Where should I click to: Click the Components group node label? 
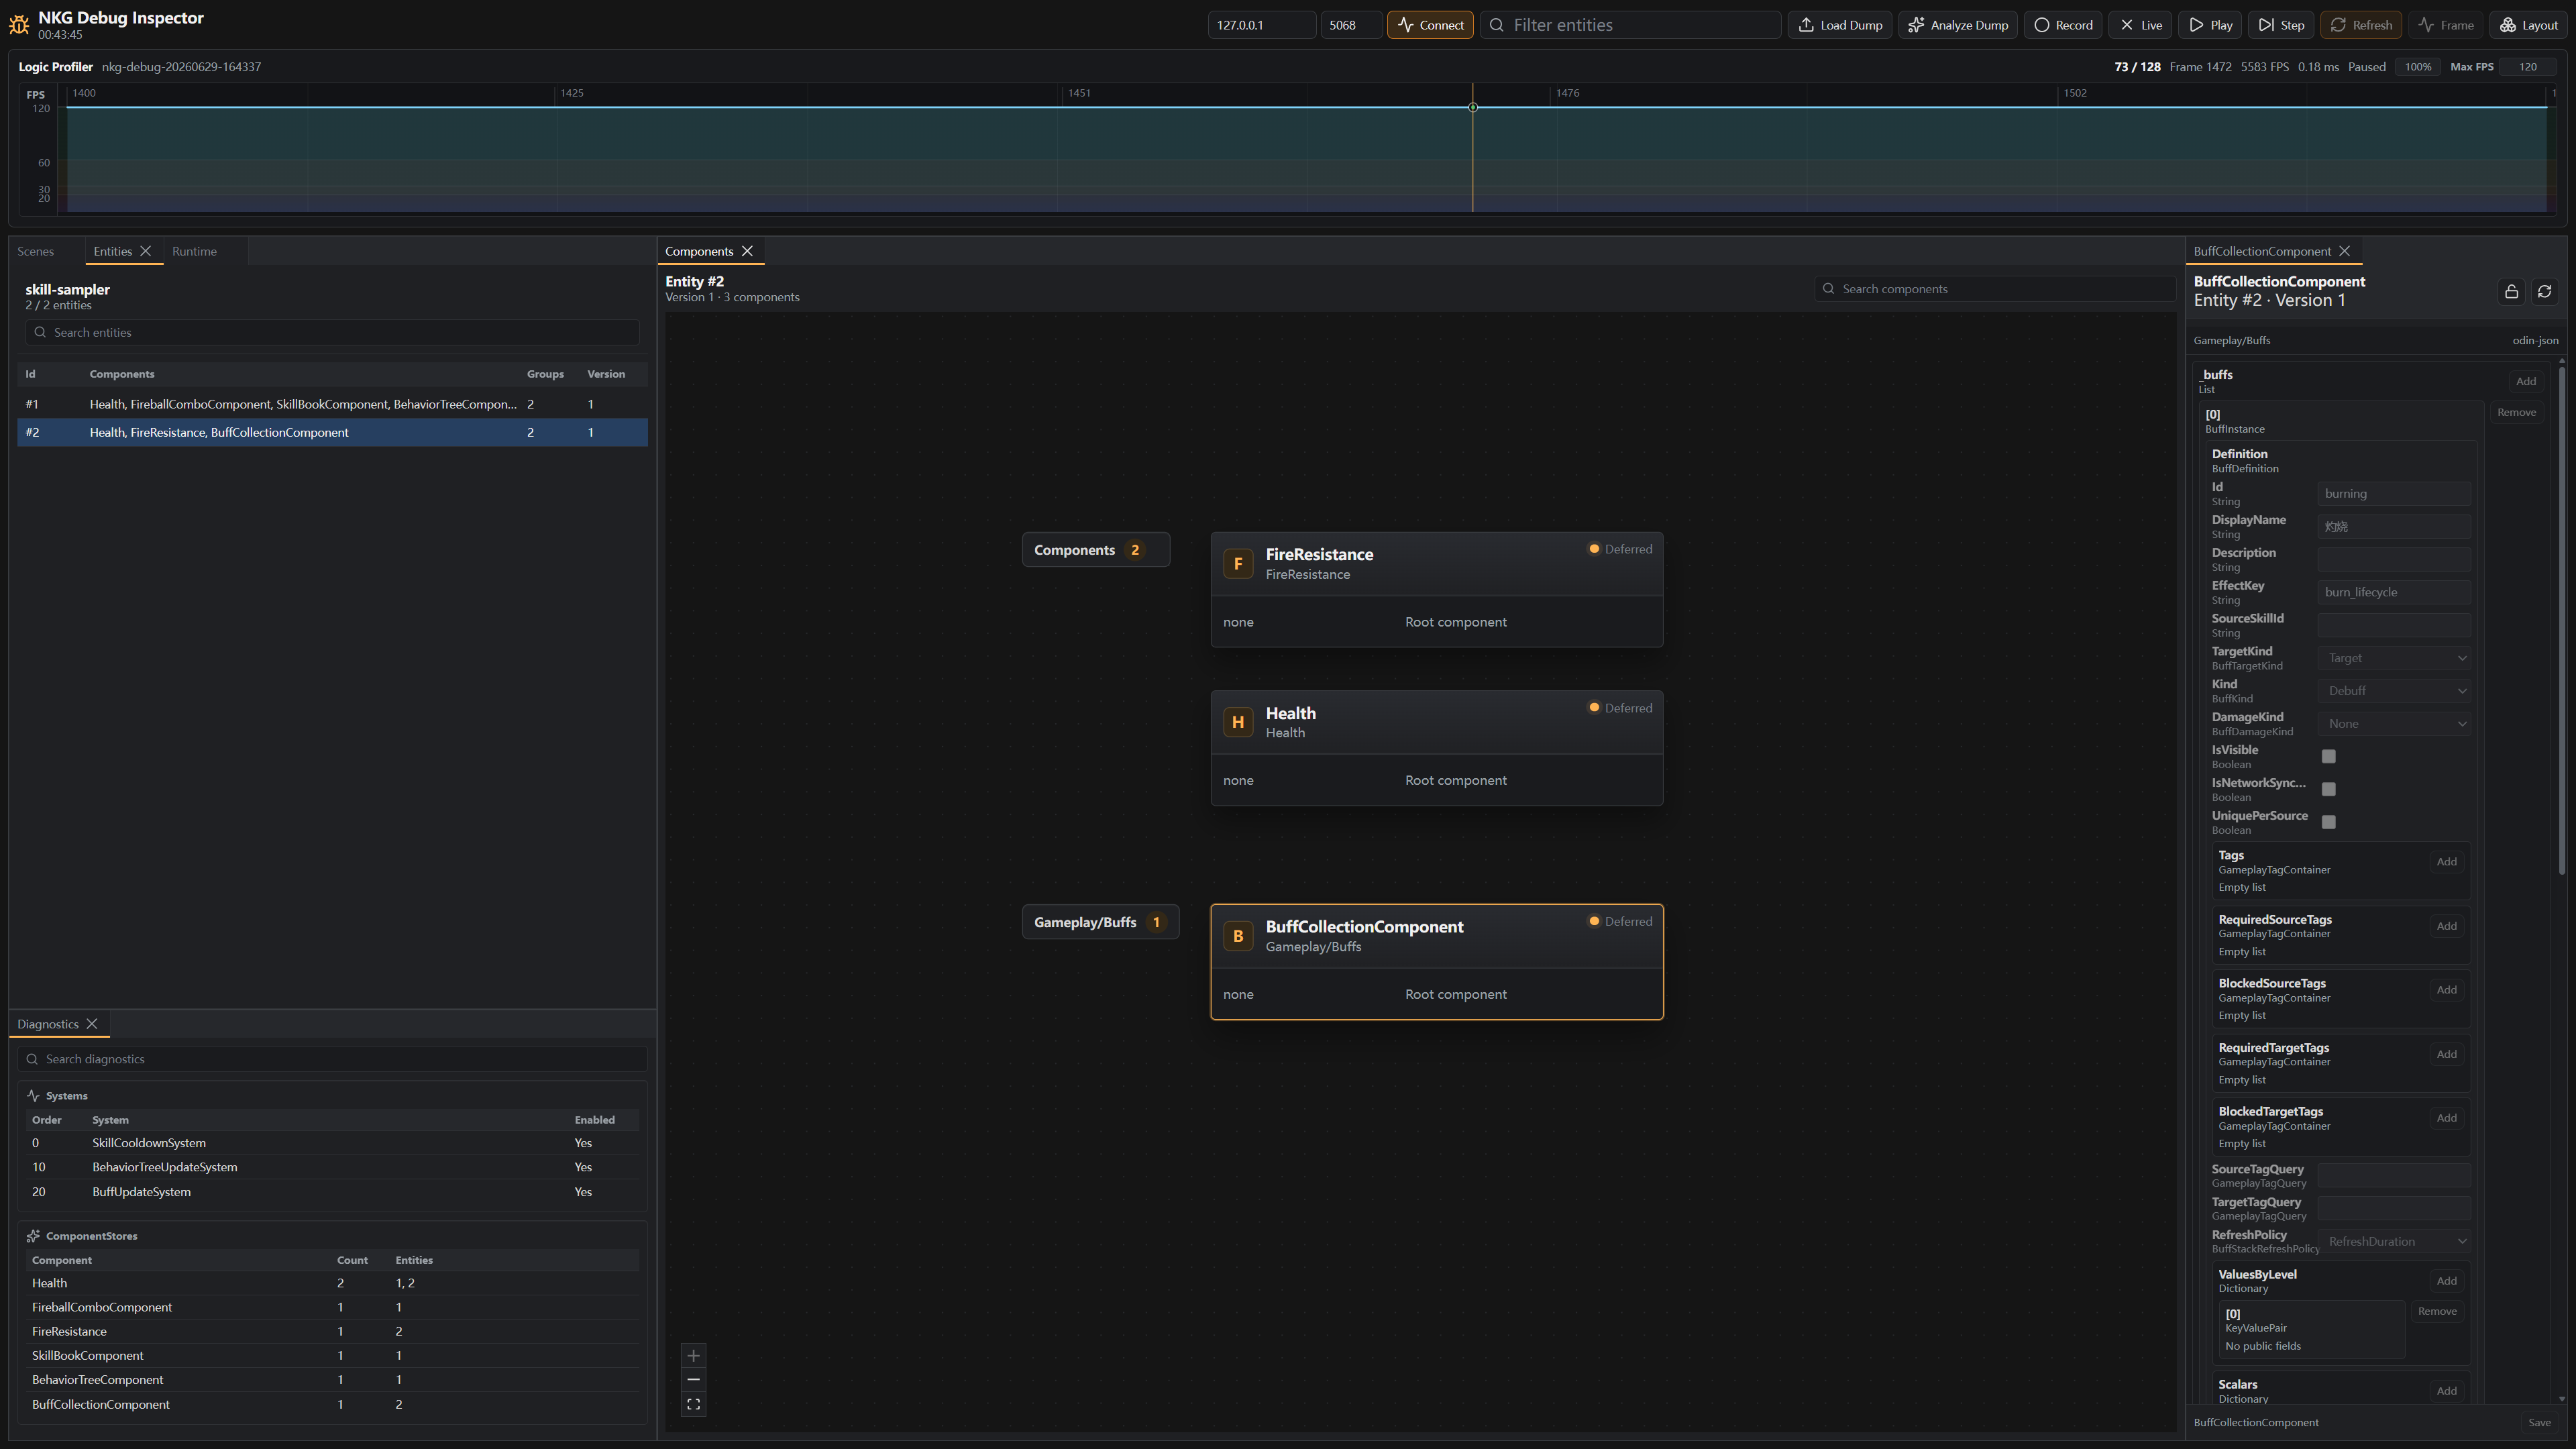(x=1095, y=550)
